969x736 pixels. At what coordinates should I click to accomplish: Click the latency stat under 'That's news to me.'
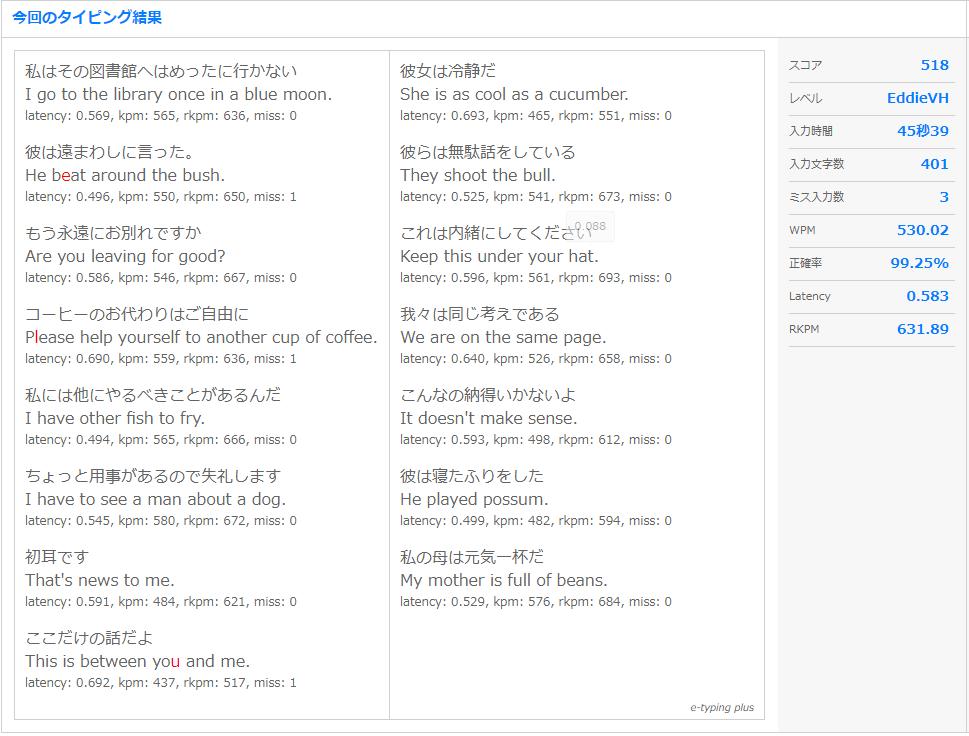(x=160, y=601)
